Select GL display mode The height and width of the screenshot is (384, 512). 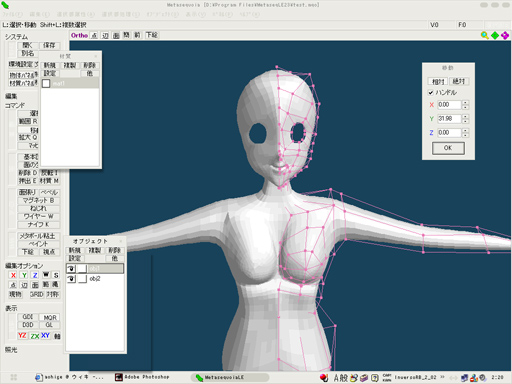point(49,325)
